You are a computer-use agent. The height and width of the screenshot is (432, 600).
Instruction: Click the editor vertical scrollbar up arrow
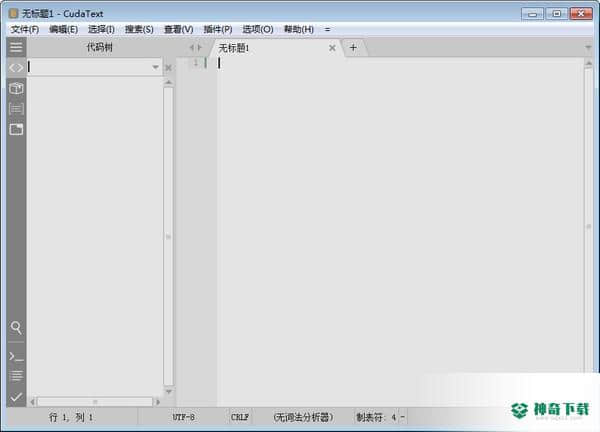click(x=589, y=63)
